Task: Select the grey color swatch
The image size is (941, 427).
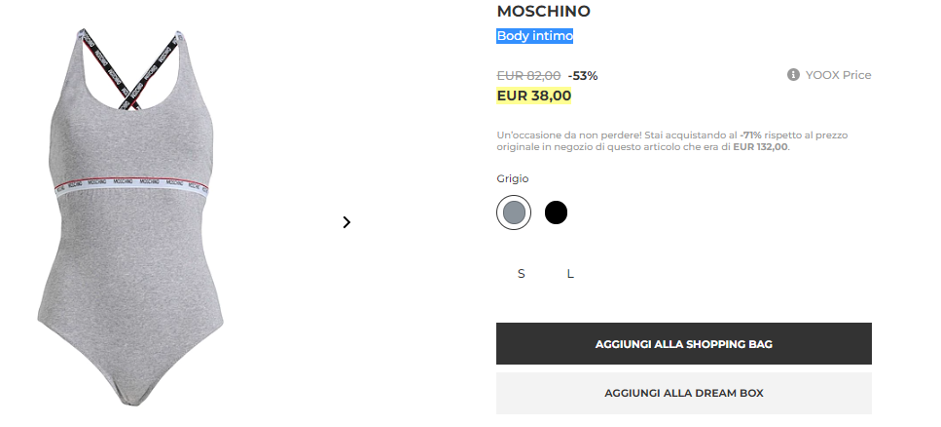Action: 513,212
